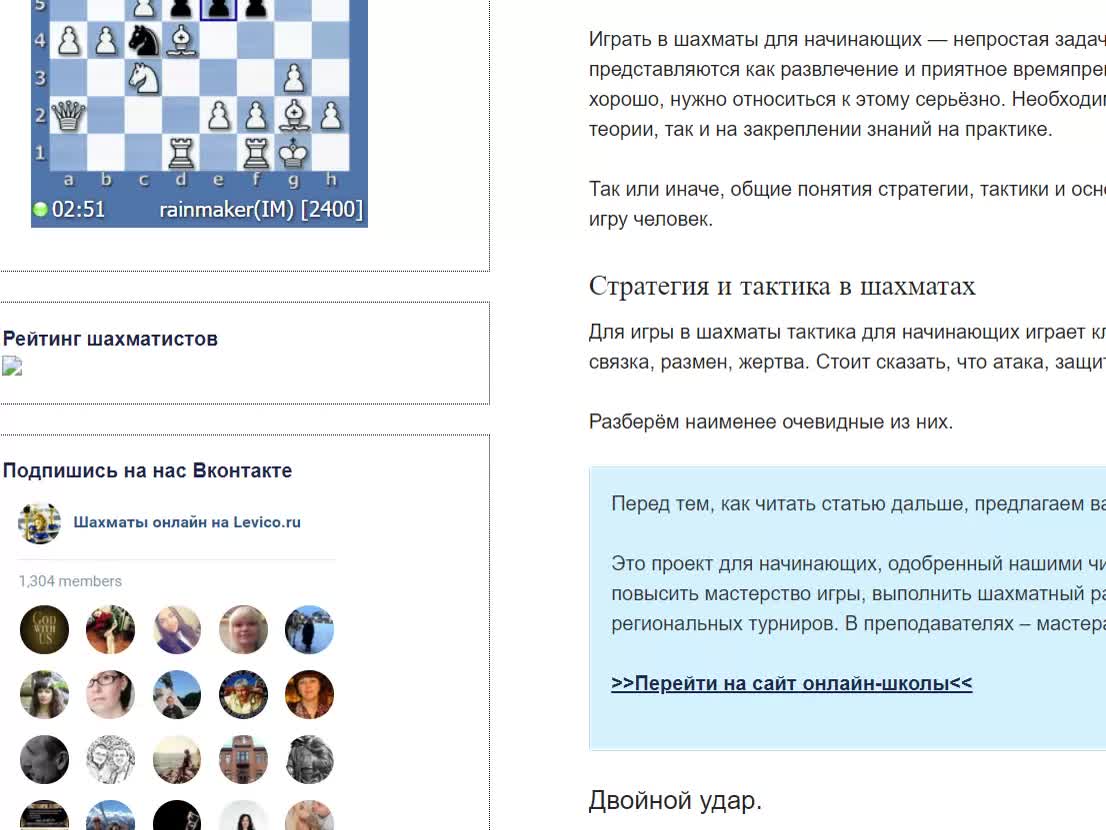Open Шахматы онлайн на Levico.ru group link
1106x830 pixels.
pyautogui.click(x=187, y=523)
